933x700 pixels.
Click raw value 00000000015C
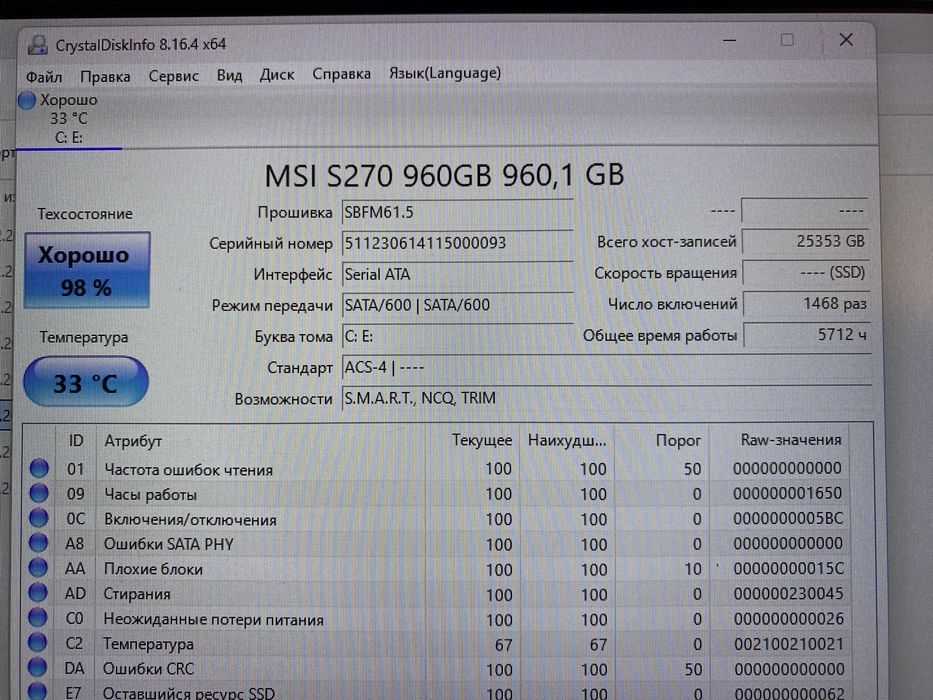(x=788, y=568)
